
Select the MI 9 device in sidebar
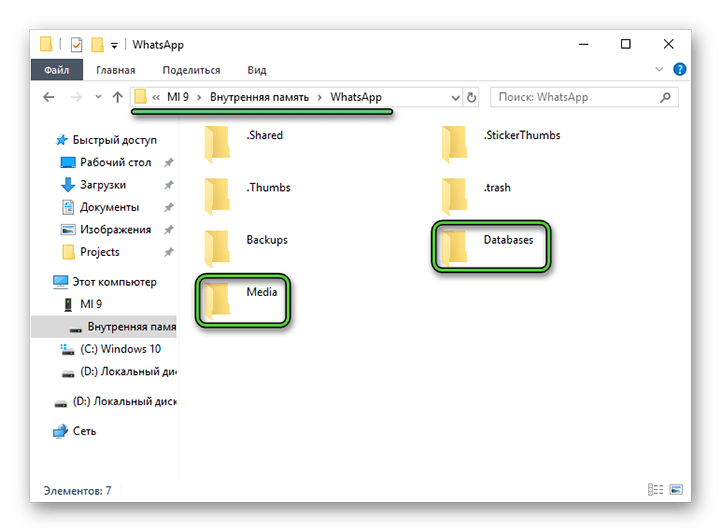pyautogui.click(x=83, y=304)
